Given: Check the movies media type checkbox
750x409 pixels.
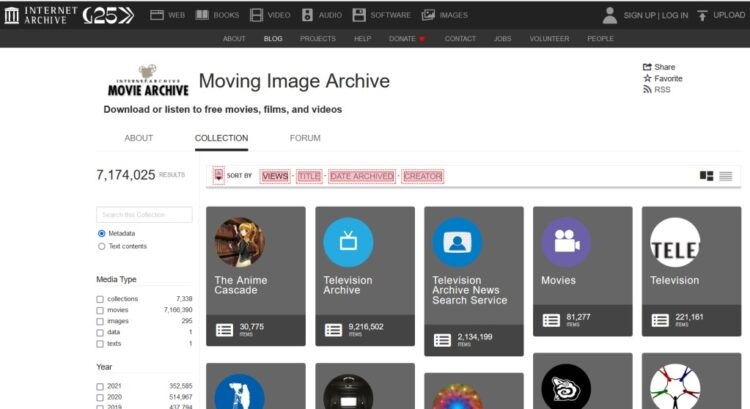Looking at the screenshot, I should pyautogui.click(x=100, y=310).
